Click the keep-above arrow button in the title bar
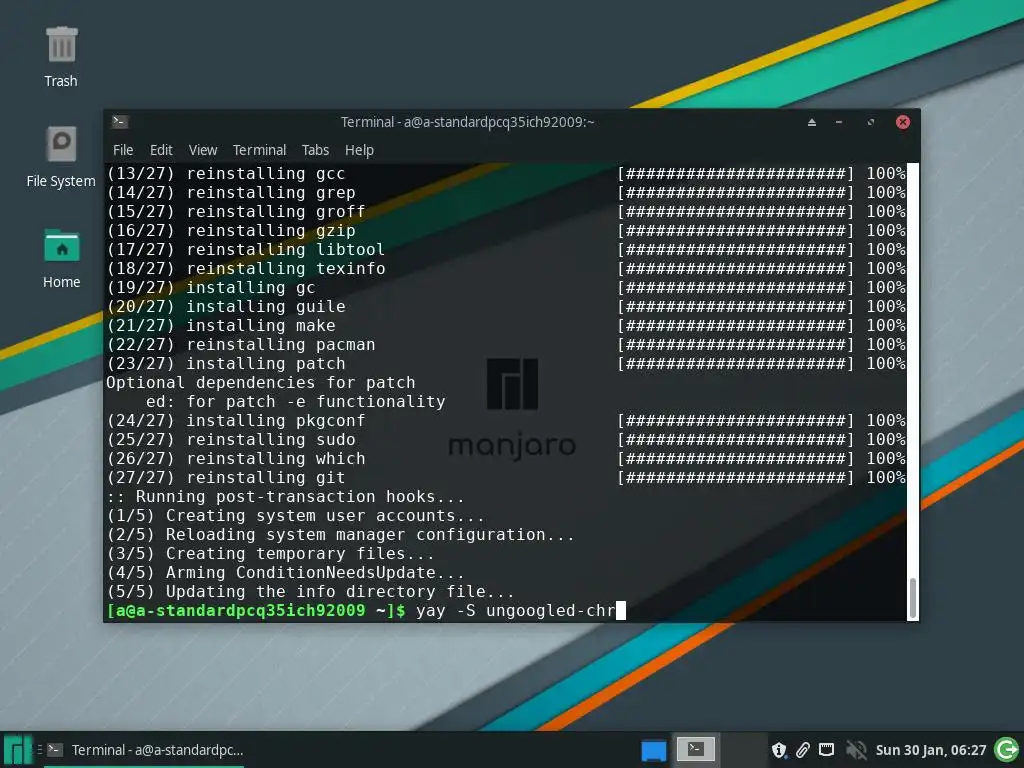This screenshot has width=1024, height=768. coord(812,122)
